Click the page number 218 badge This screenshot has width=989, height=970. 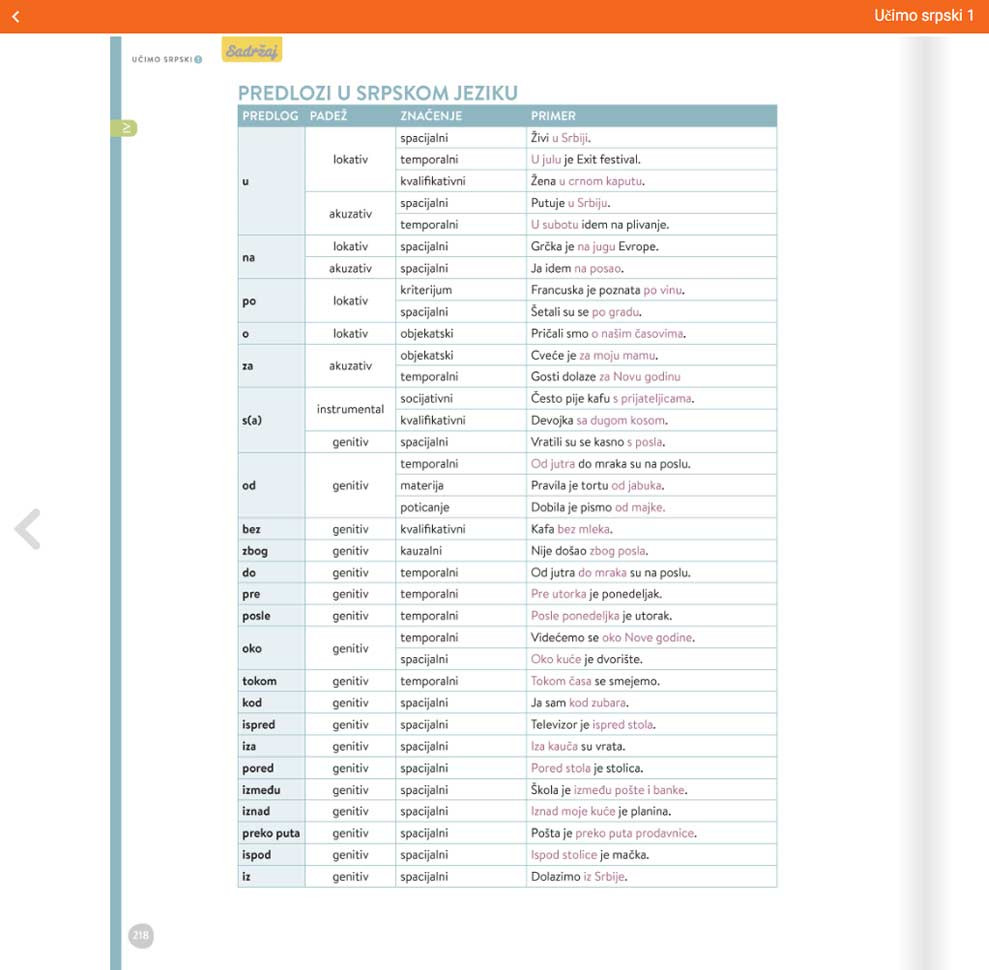(x=140, y=936)
